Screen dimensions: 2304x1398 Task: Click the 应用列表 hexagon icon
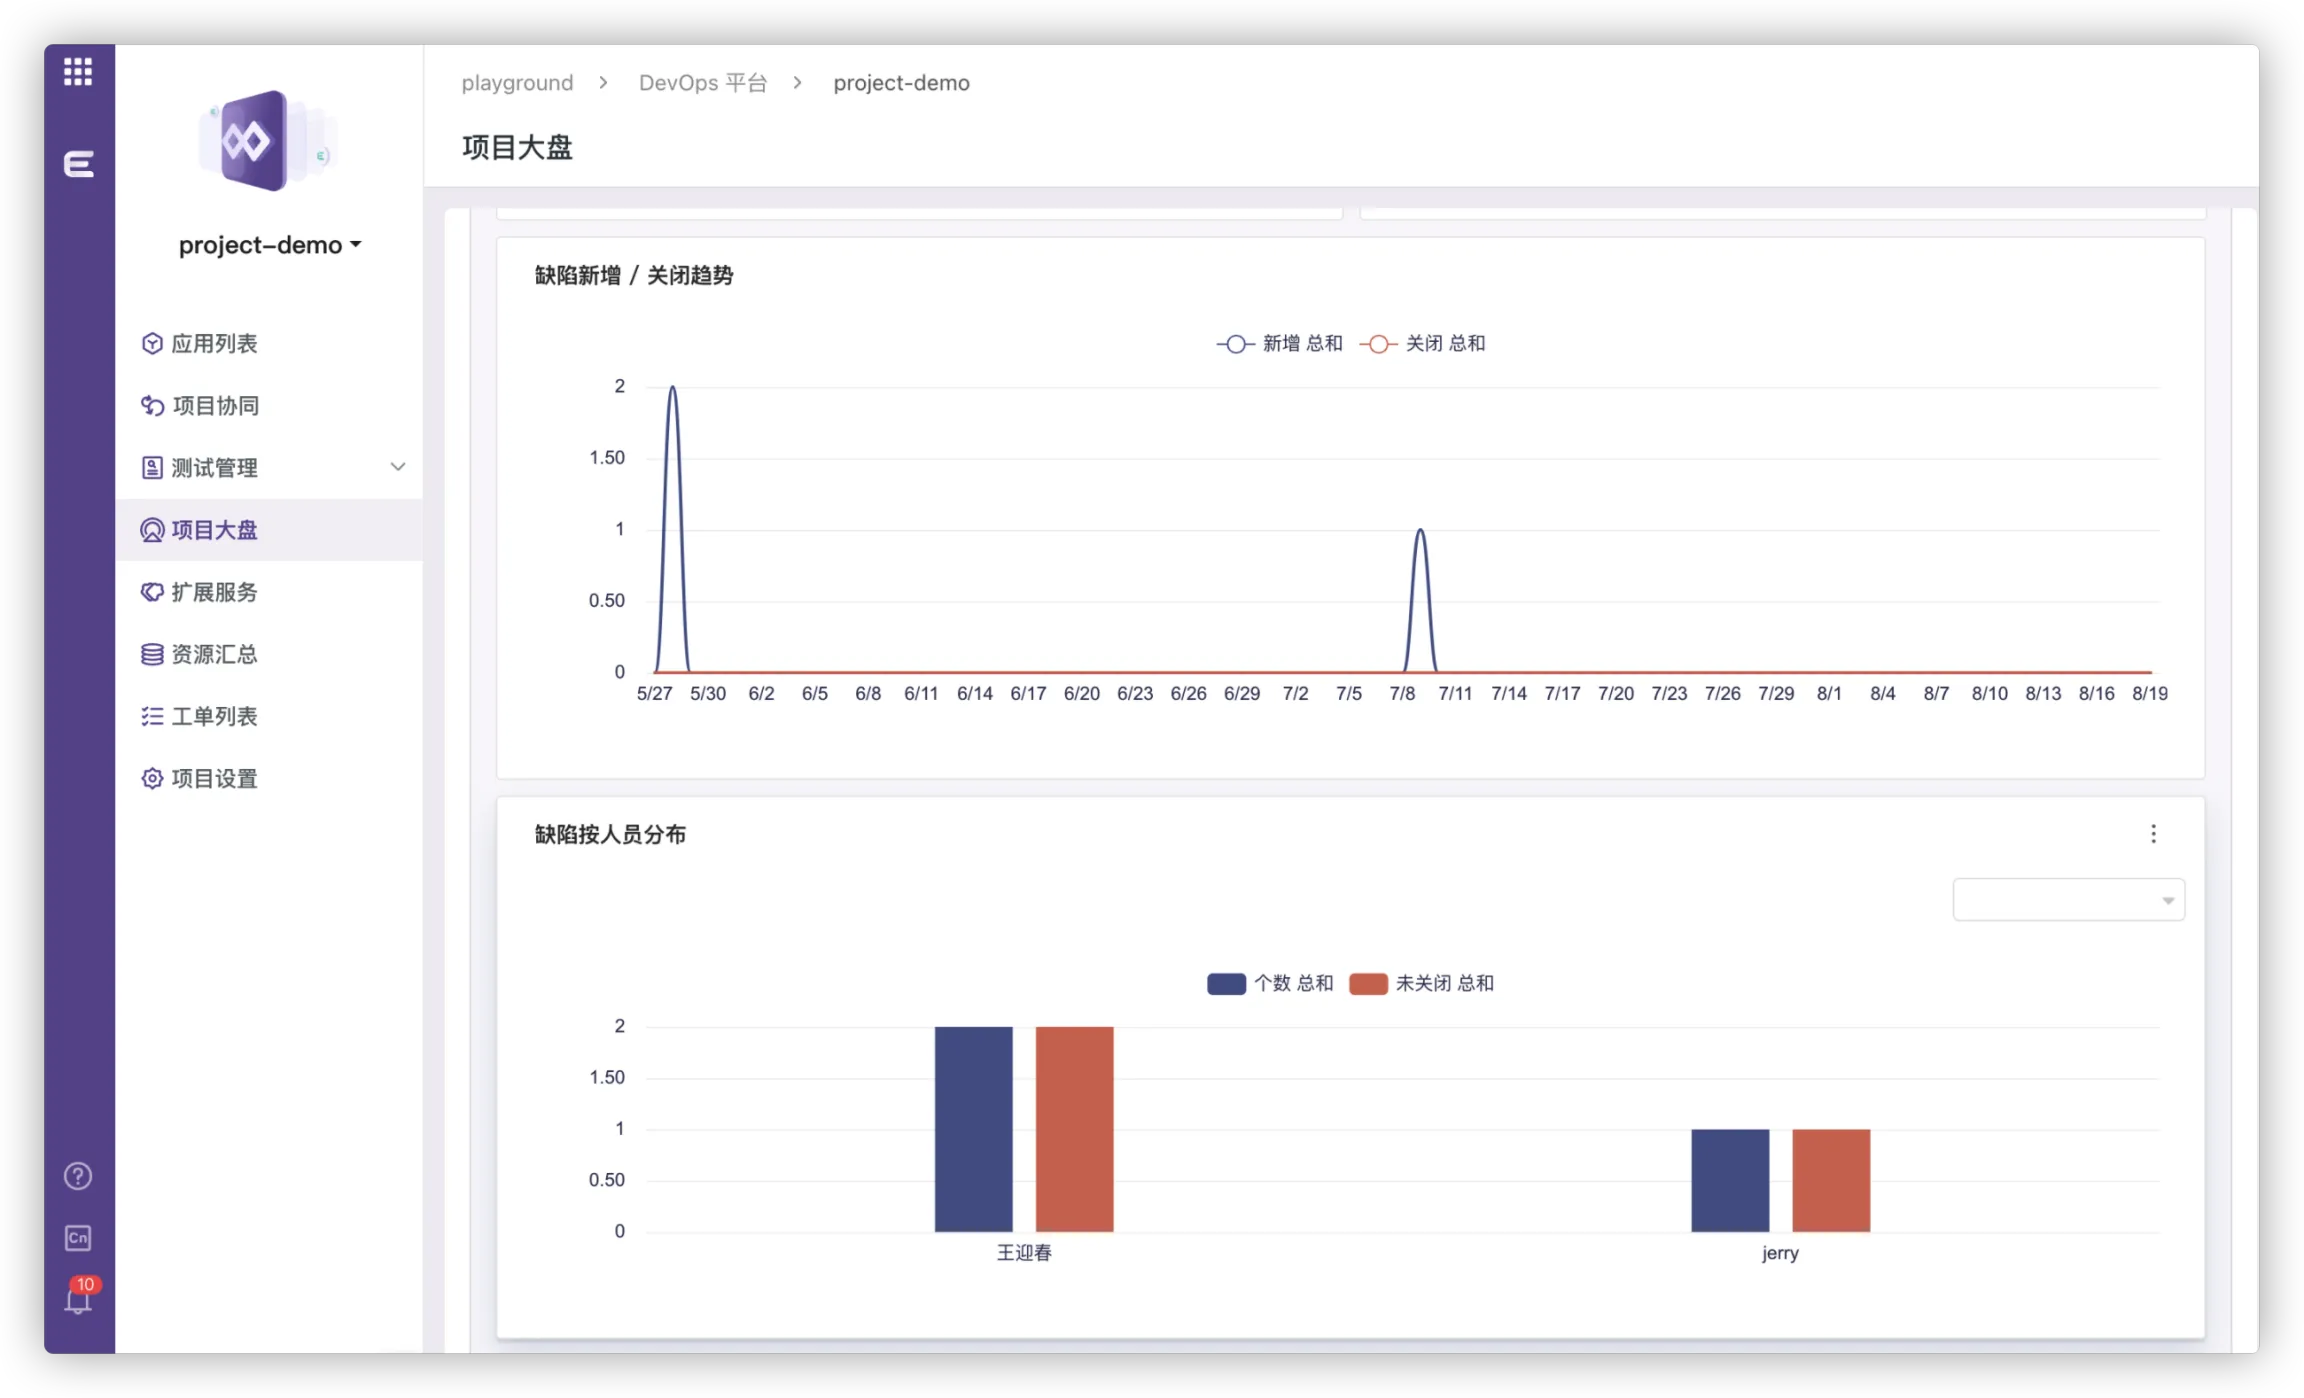[x=152, y=344]
